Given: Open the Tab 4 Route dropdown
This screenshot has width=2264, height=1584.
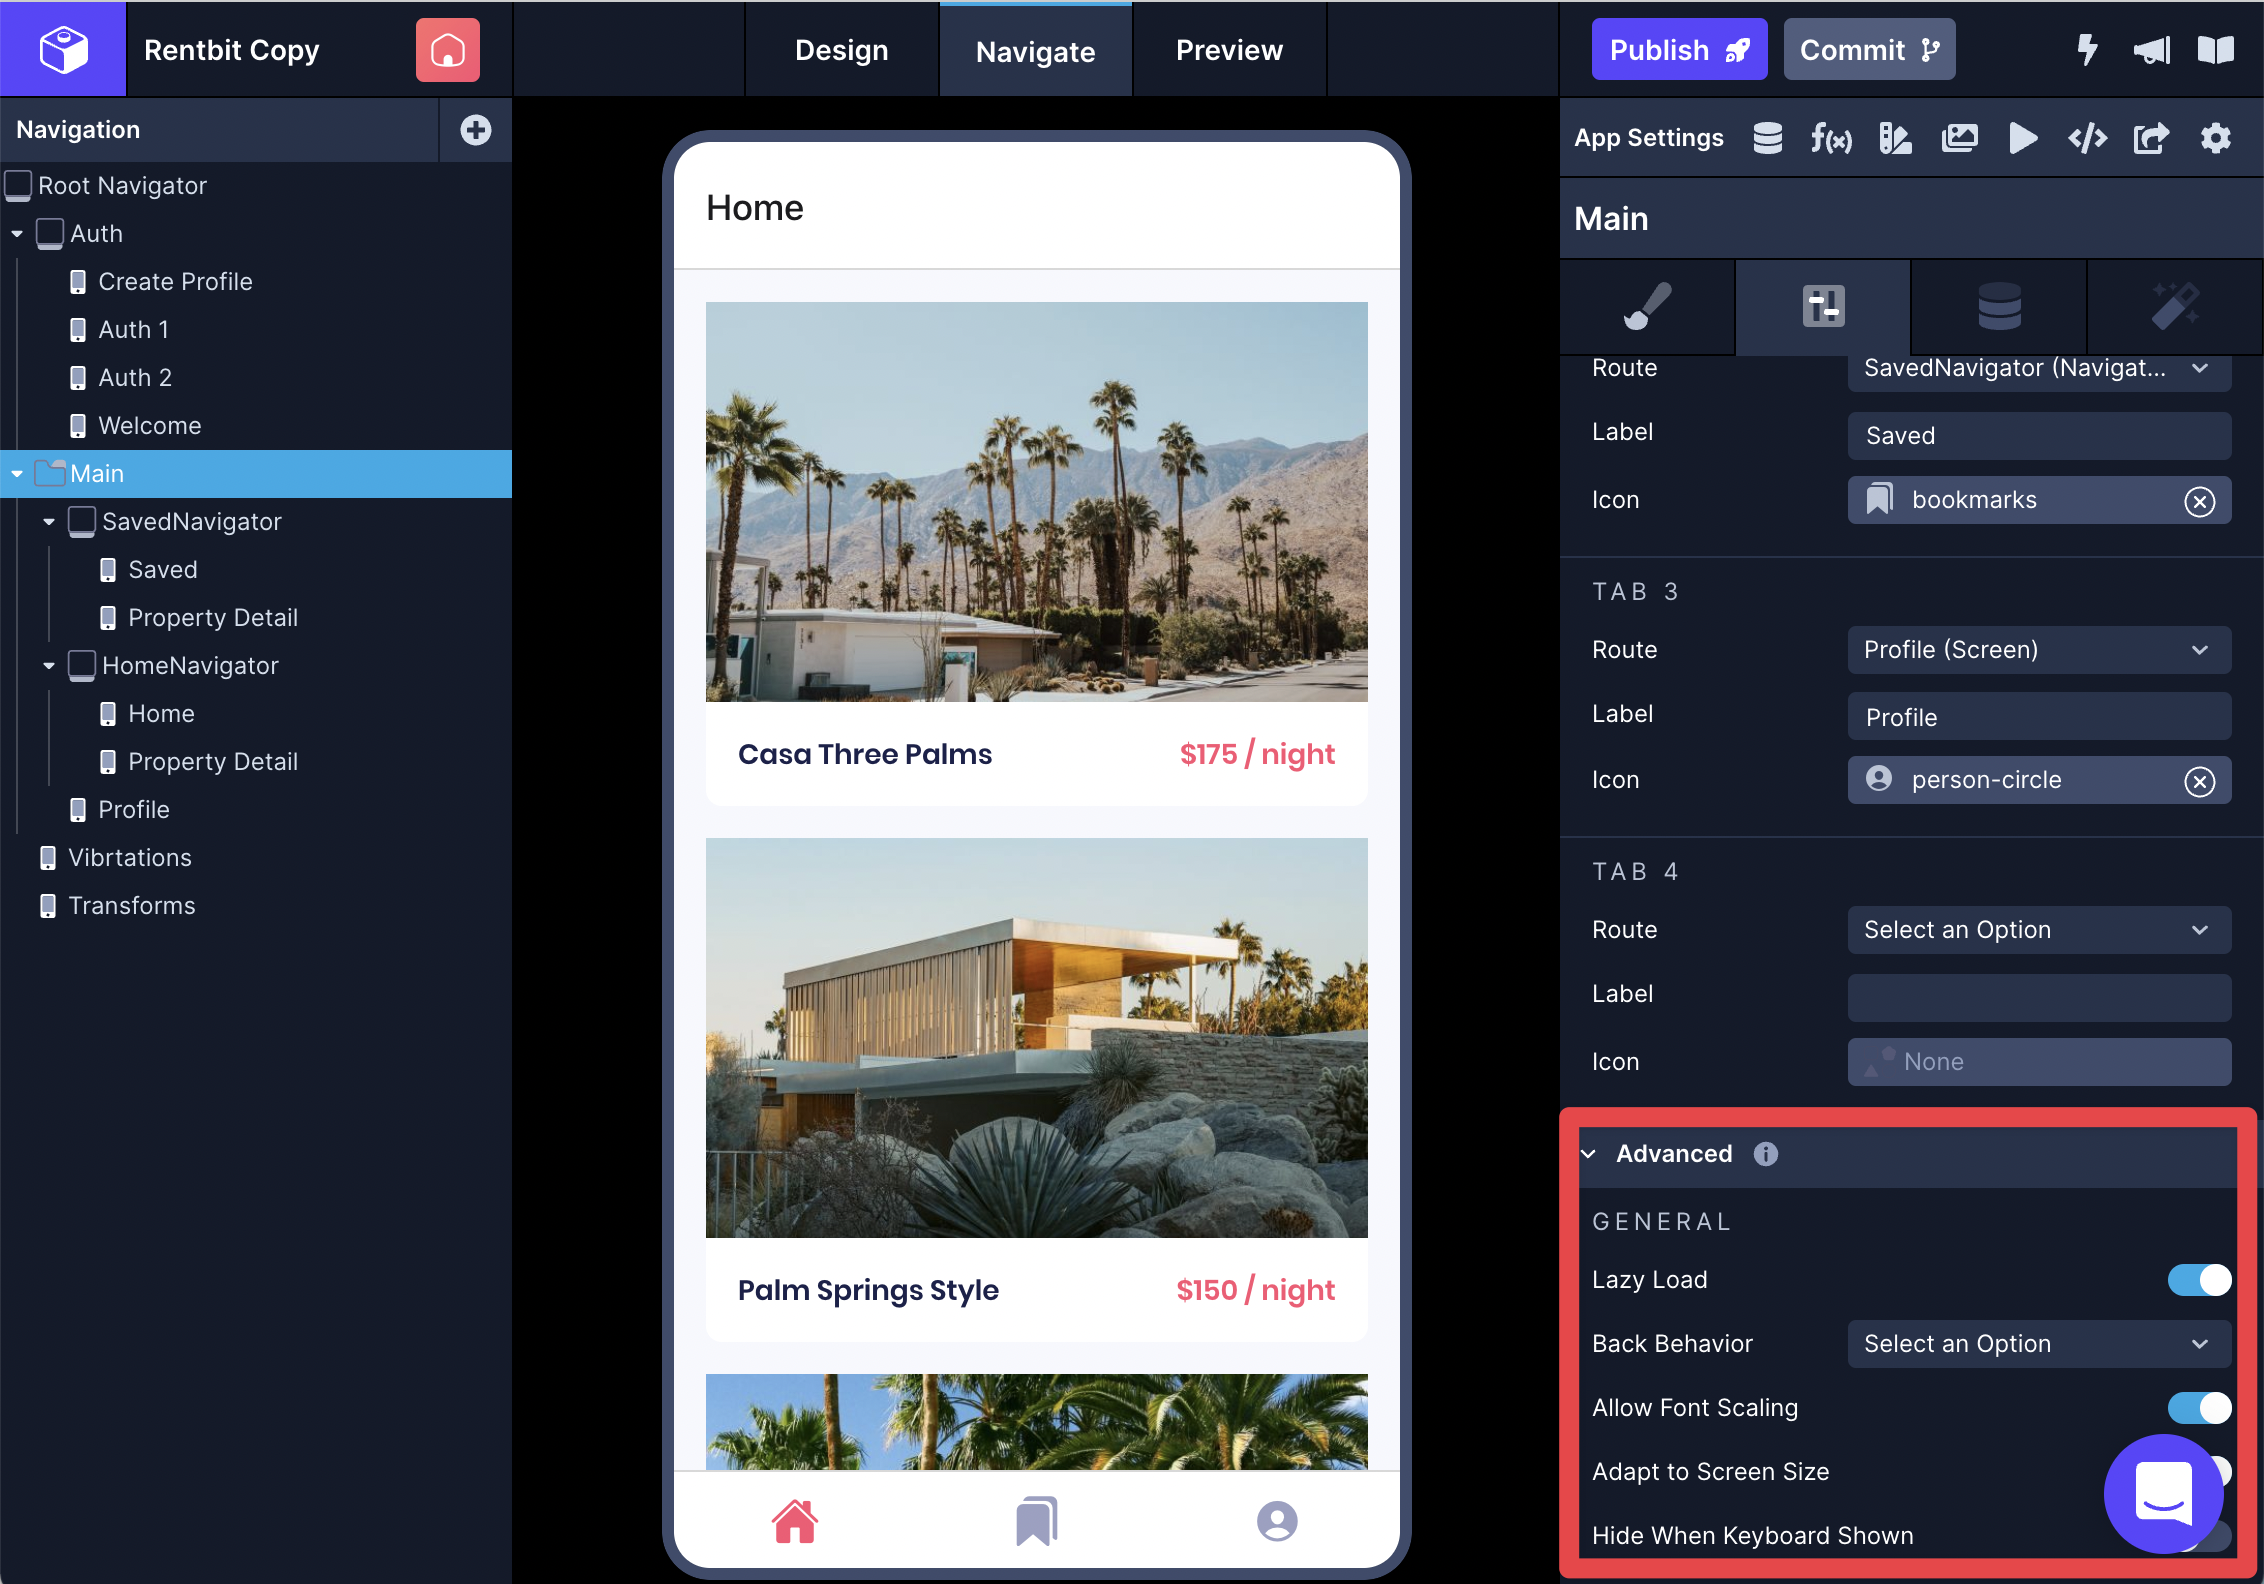Looking at the screenshot, I should (2038, 930).
